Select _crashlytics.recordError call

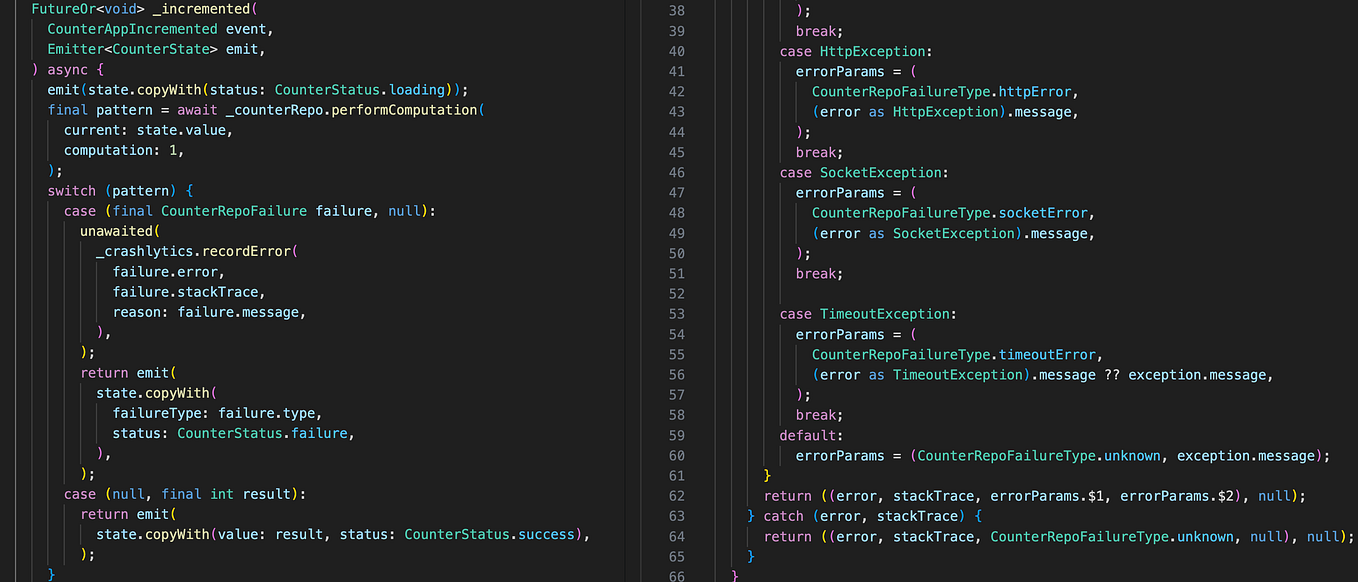(195, 251)
